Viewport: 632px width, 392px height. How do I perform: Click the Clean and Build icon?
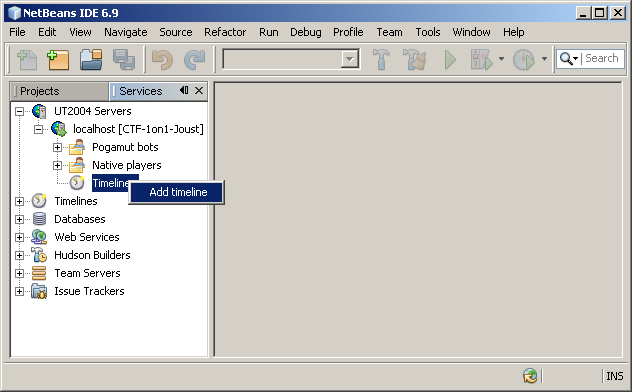(415, 60)
